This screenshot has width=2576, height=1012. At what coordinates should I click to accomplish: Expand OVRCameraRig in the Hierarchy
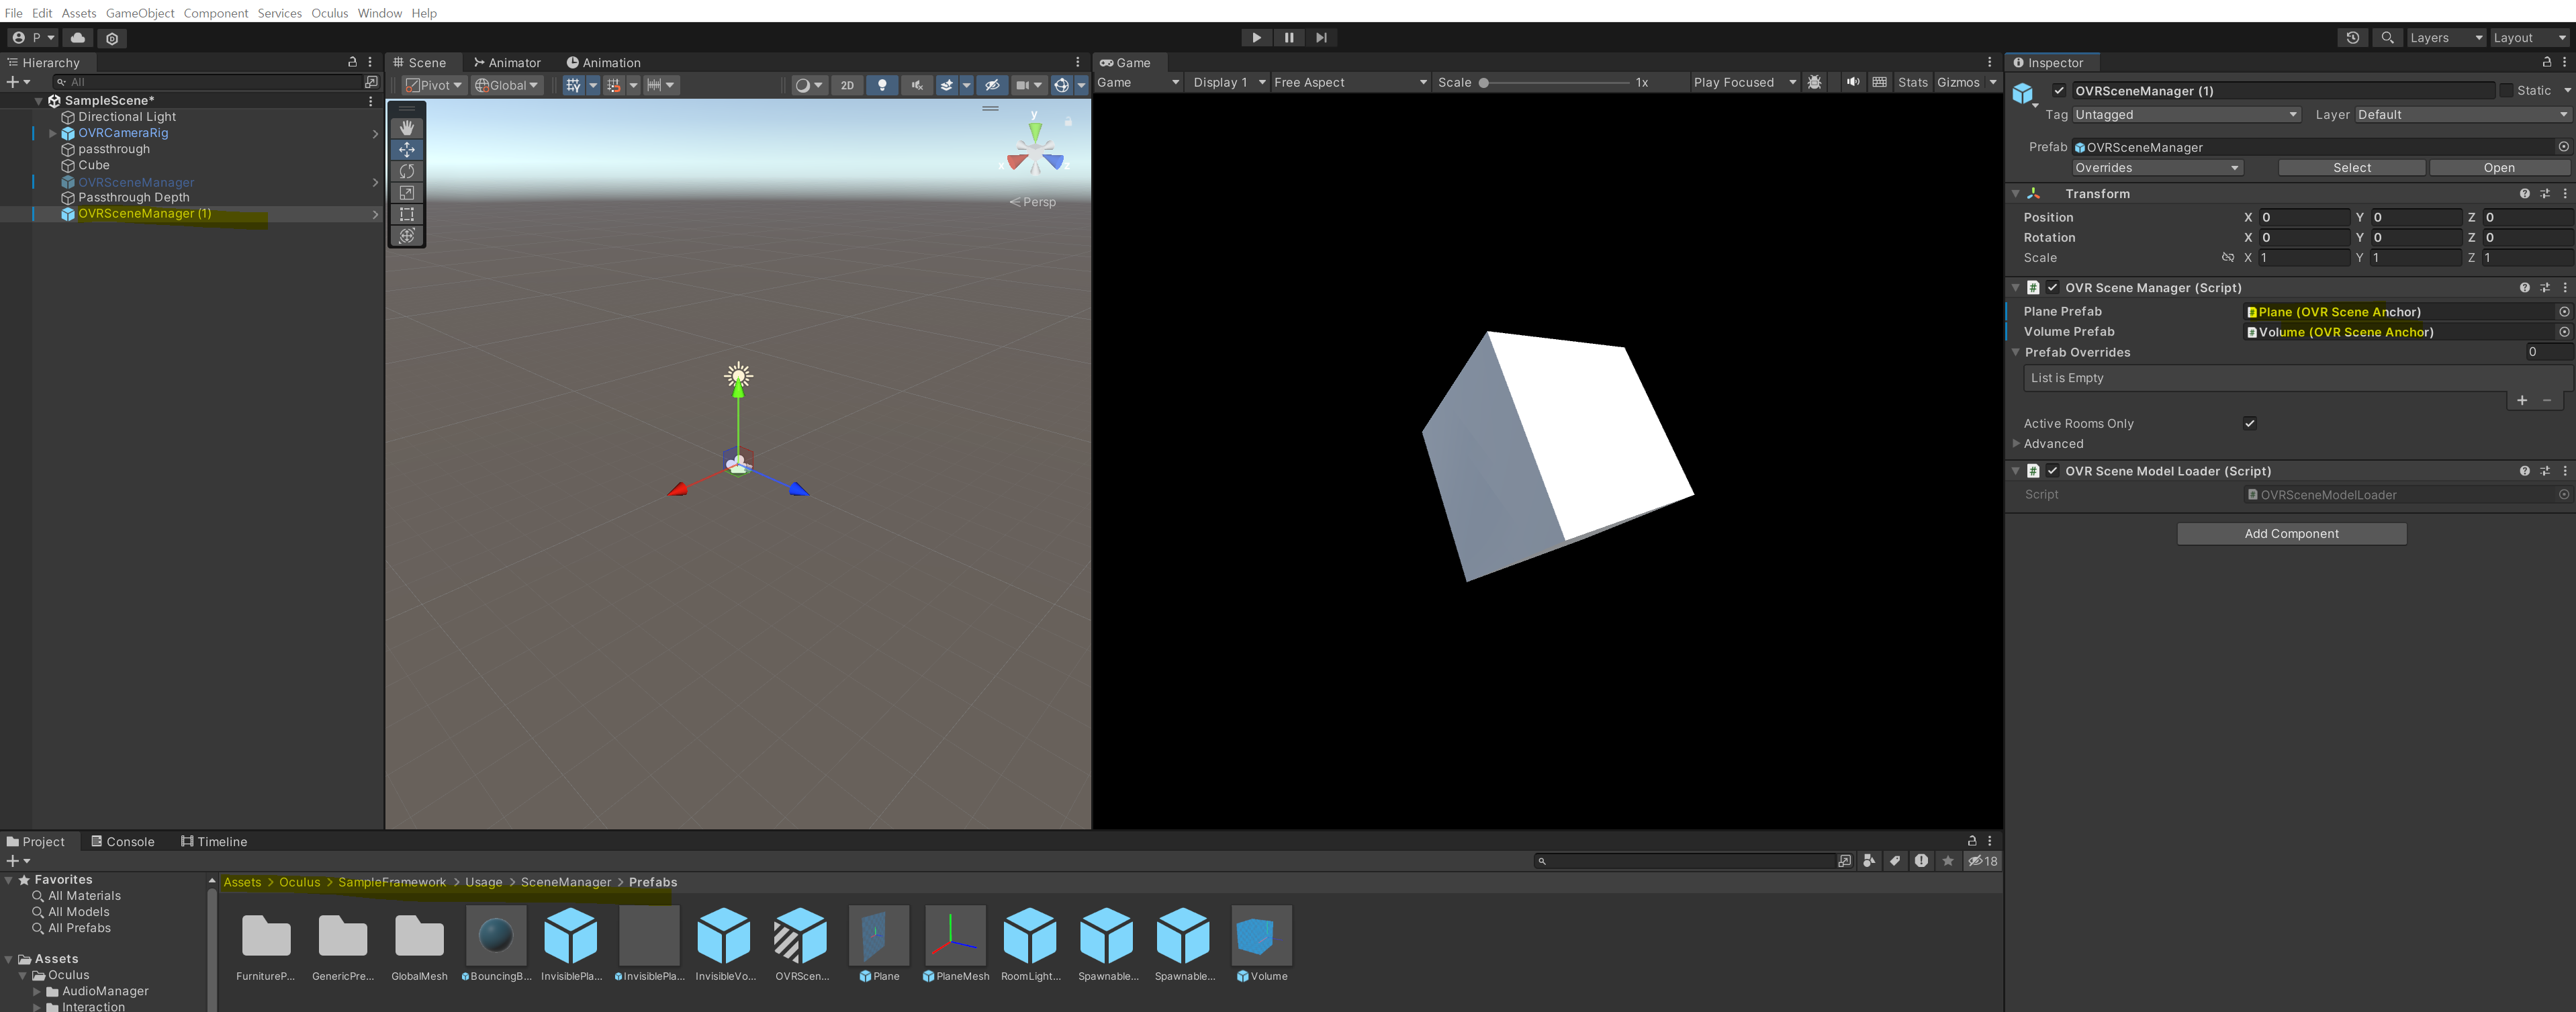(53, 133)
